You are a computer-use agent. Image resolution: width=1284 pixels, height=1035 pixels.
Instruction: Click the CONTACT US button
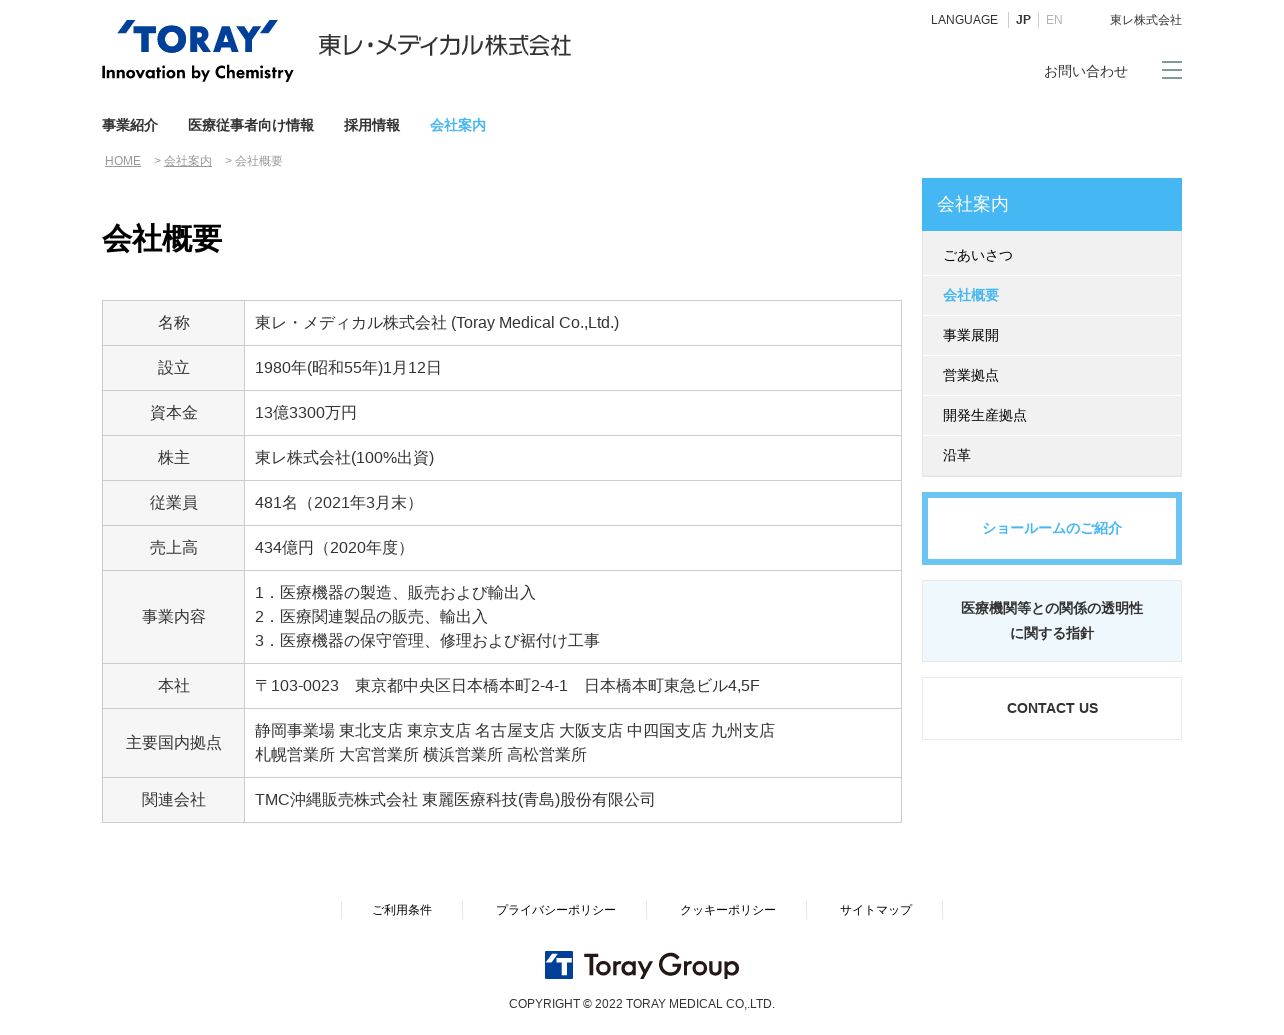(1052, 708)
